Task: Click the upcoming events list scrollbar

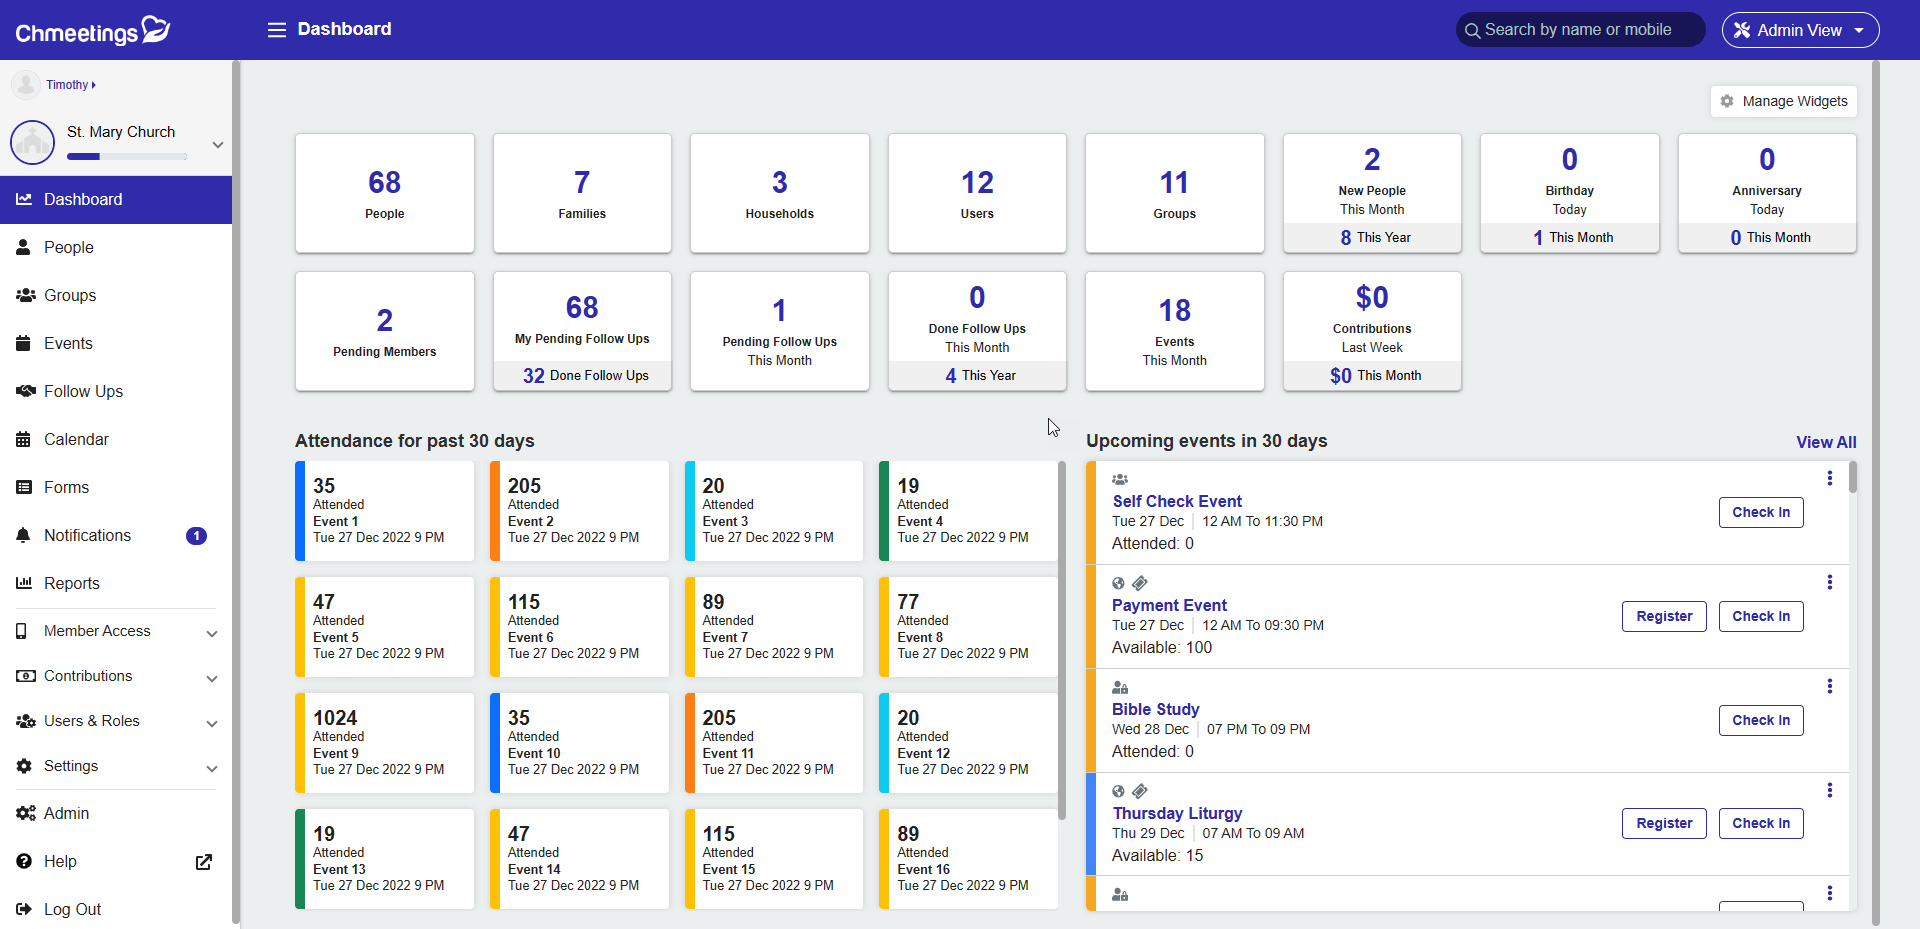Action: [x=1853, y=477]
